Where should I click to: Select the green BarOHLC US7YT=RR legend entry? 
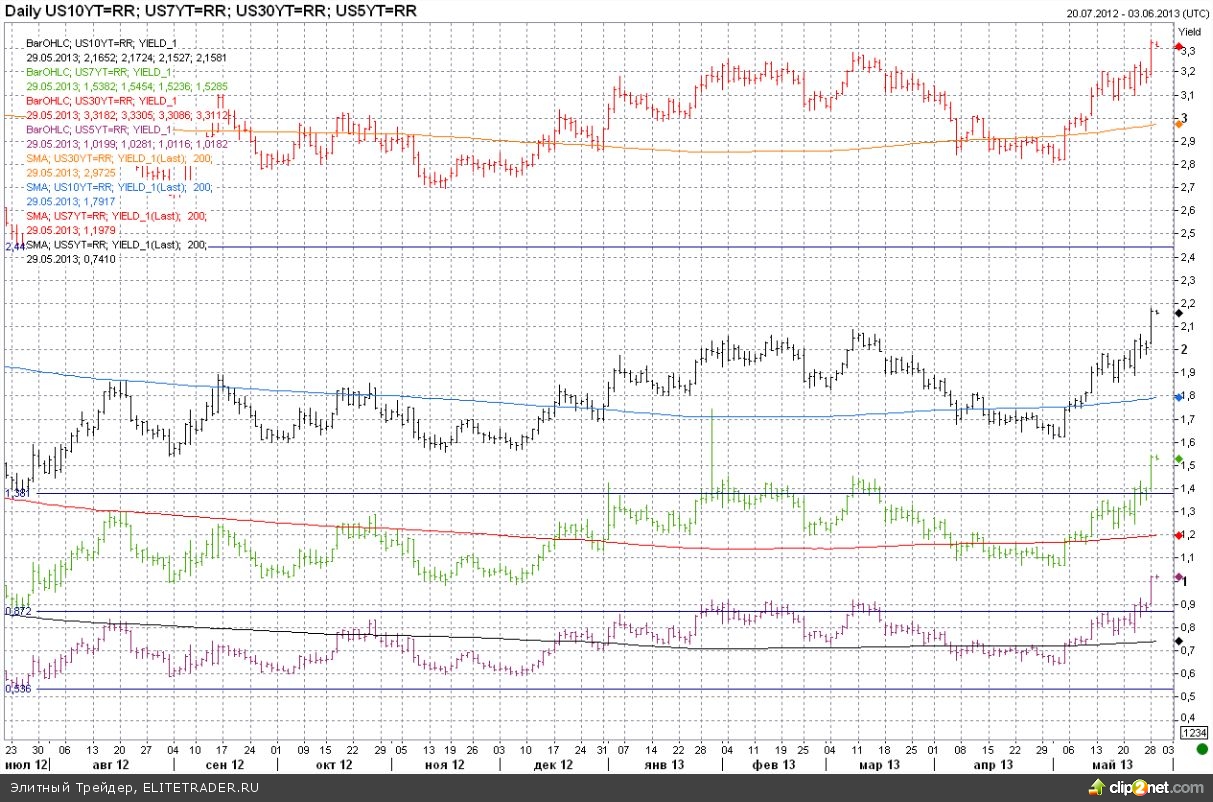click(x=99, y=73)
